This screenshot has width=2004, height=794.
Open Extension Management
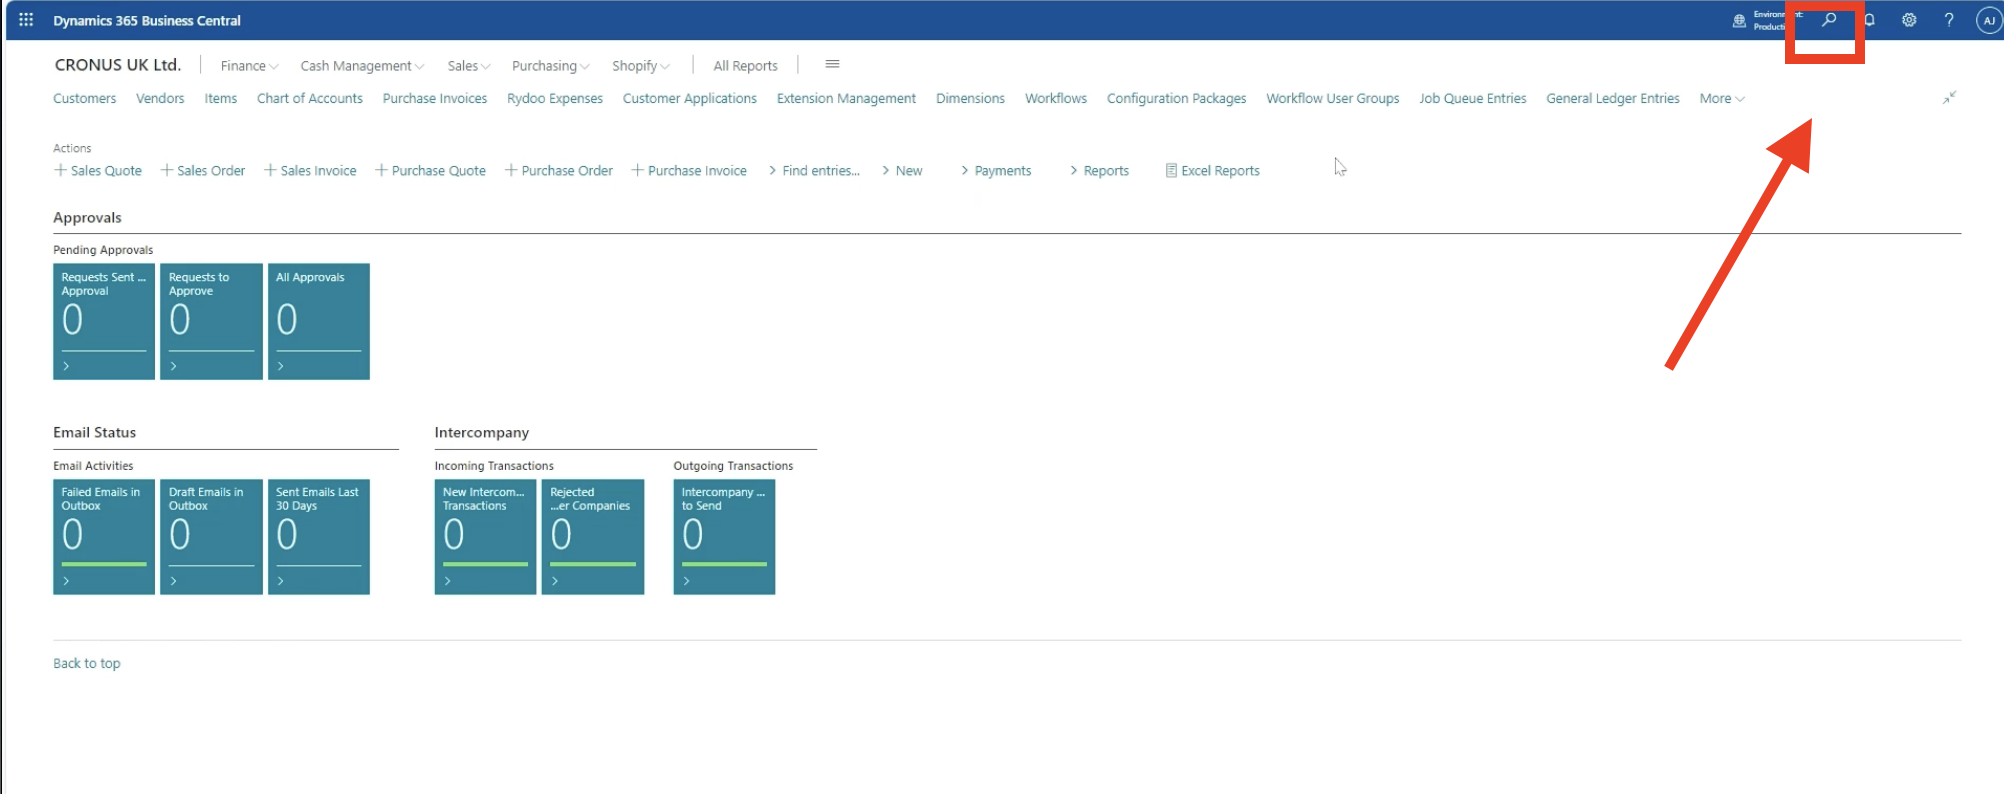[846, 98]
